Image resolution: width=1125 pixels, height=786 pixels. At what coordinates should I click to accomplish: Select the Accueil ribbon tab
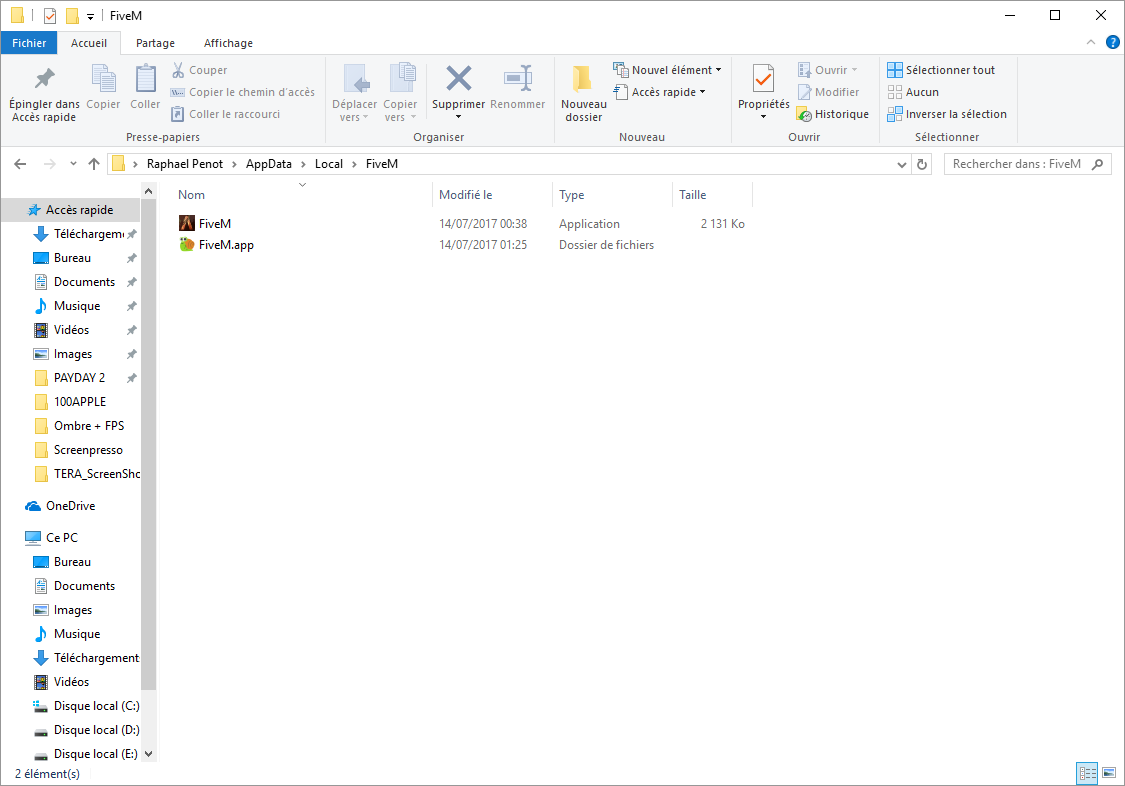[x=89, y=43]
